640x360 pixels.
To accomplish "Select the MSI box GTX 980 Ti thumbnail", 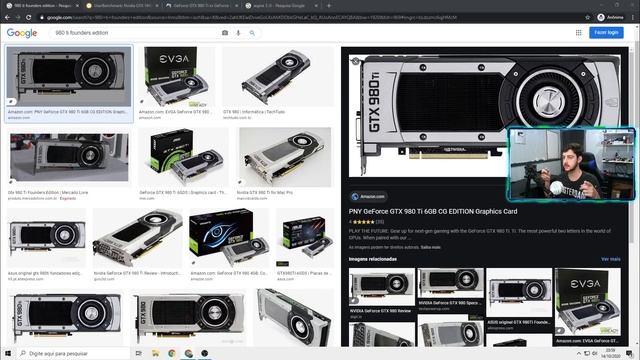I will (x=184, y=157).
